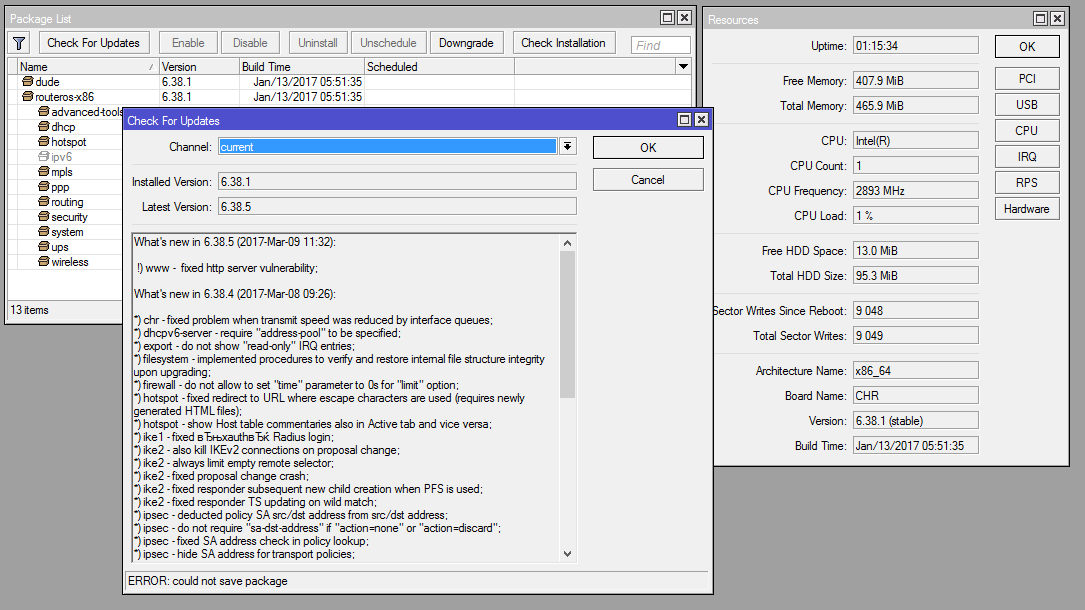1085x610 pixels.
Task: Close the Check For Updates dialog
Action: click(701, 120)
